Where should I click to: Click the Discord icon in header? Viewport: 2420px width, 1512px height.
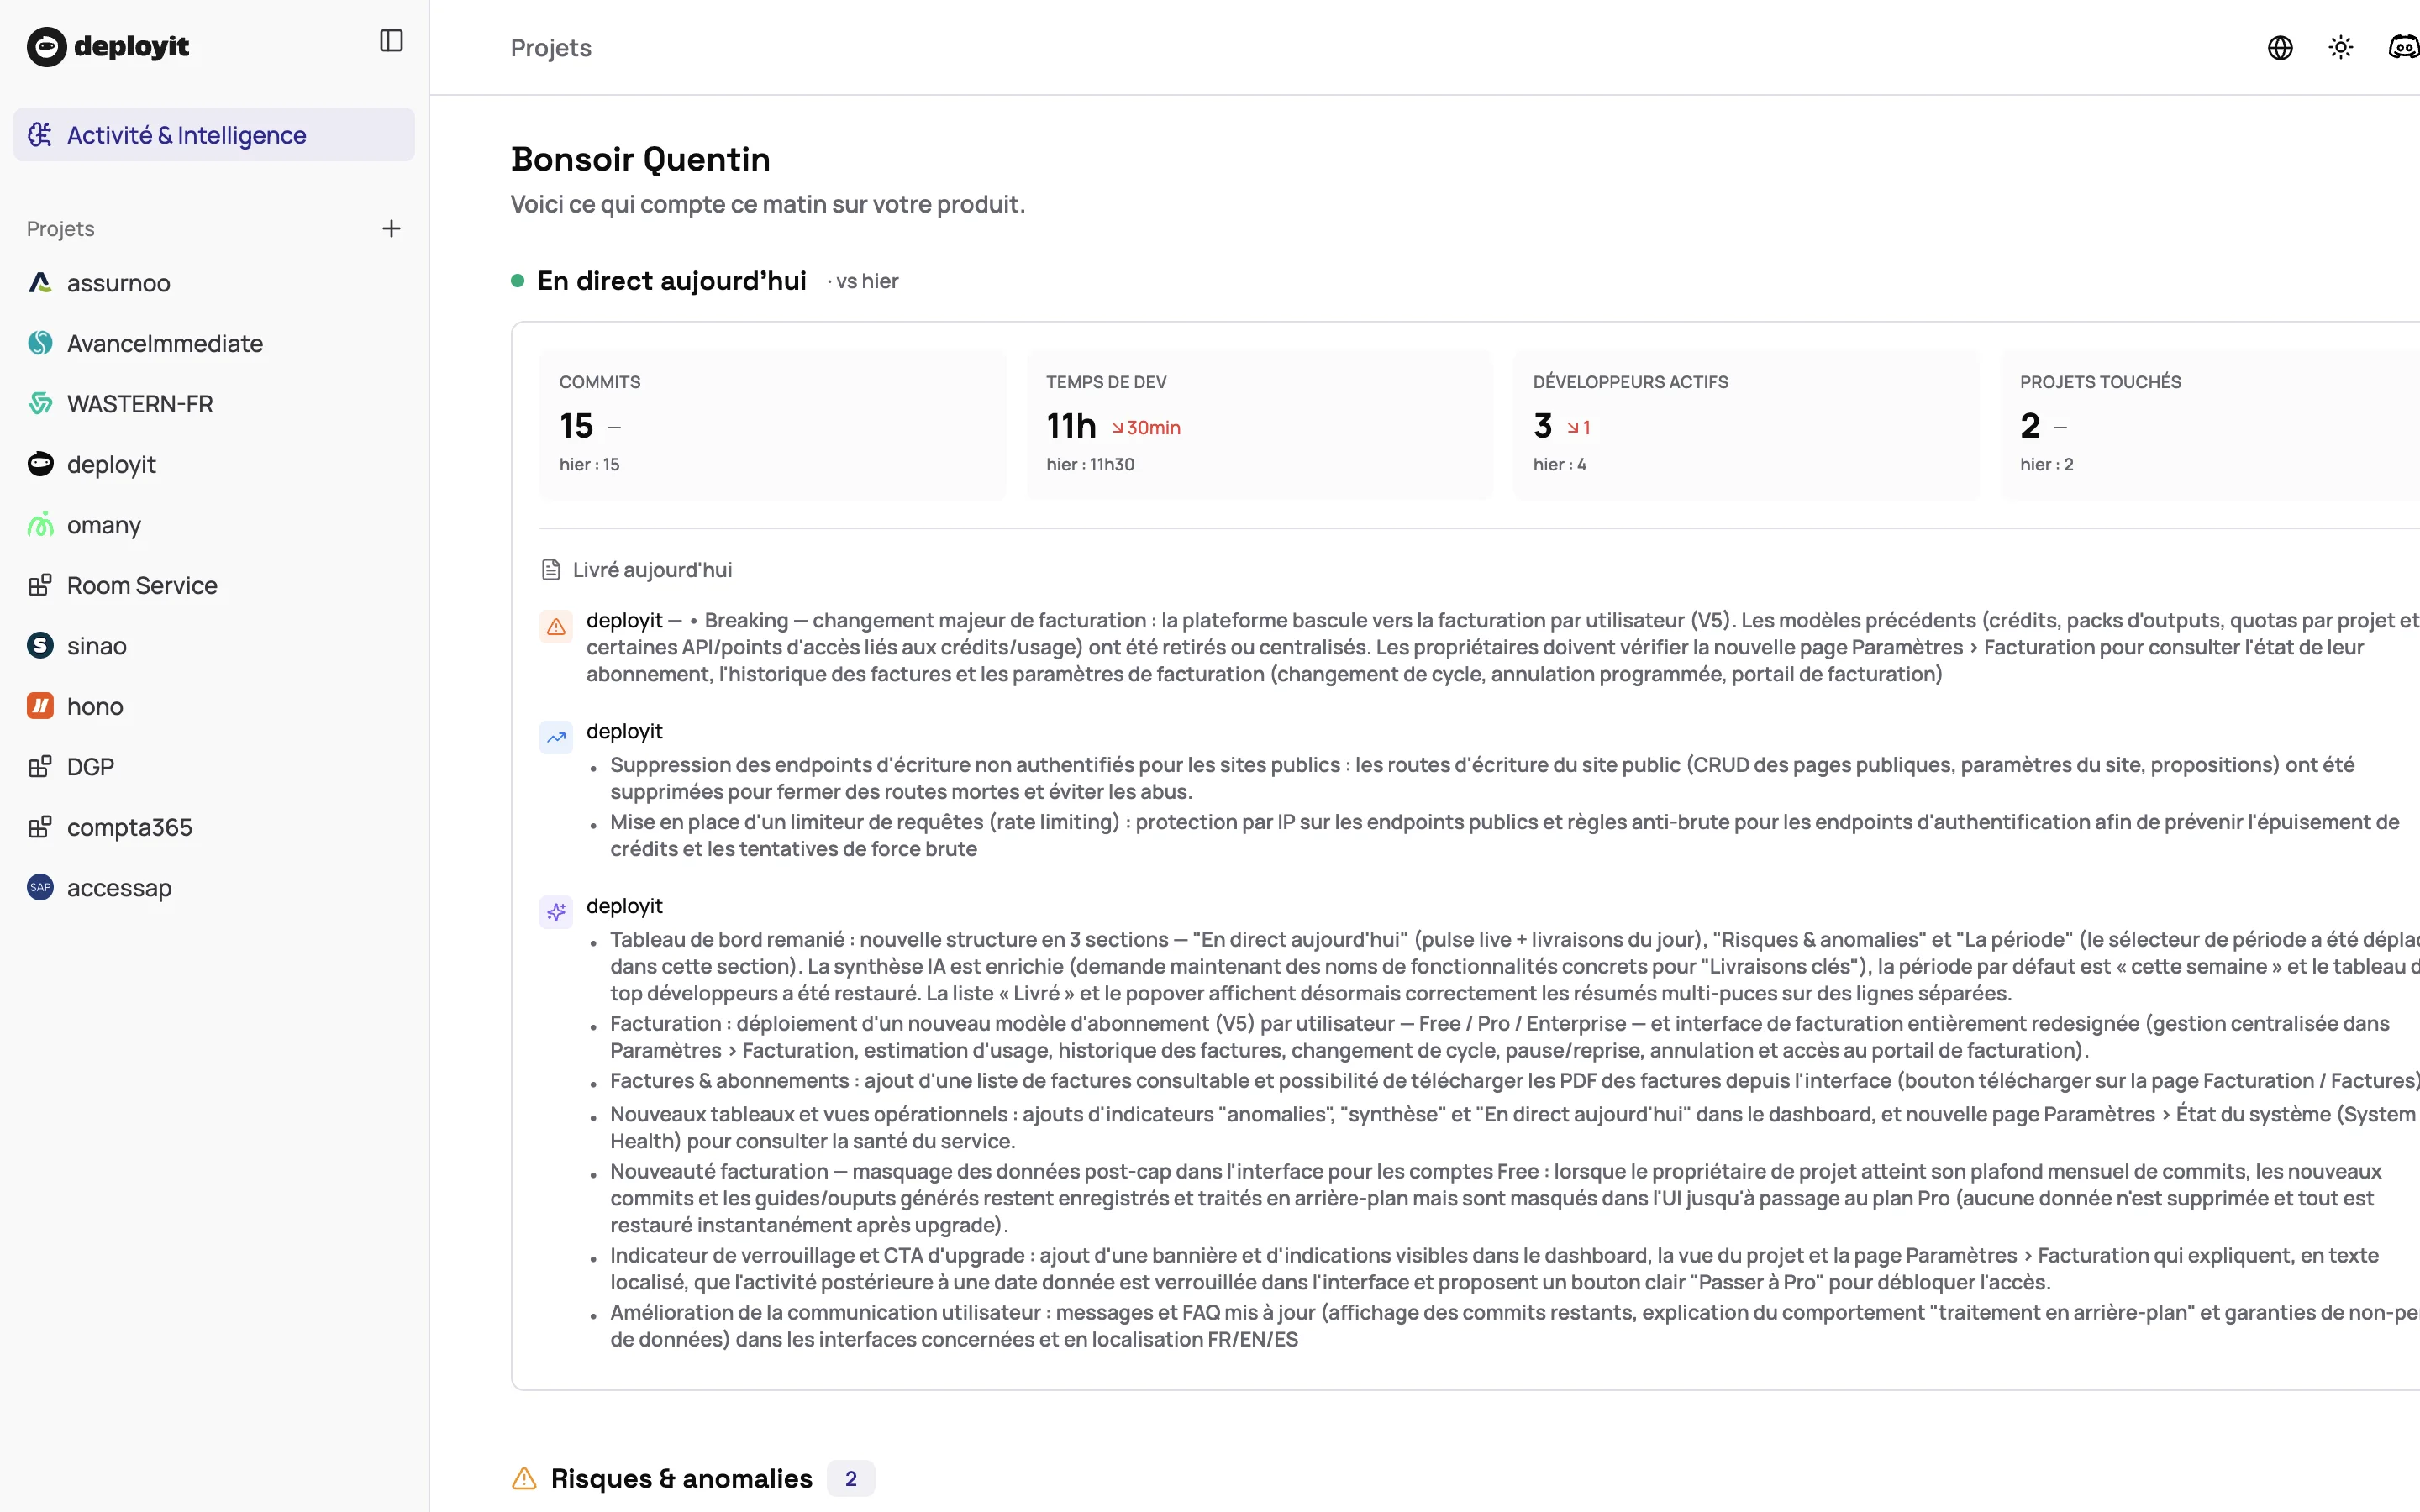point(2403,48)
